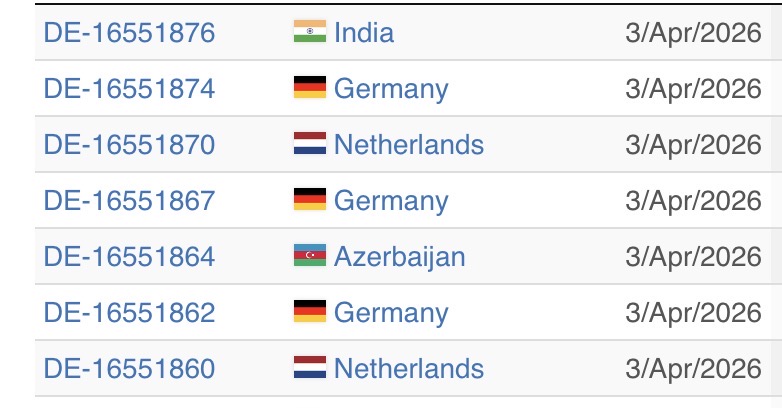Open the DE-16551867 entry
The image size is (782, 408).
[x=129, y=200]
